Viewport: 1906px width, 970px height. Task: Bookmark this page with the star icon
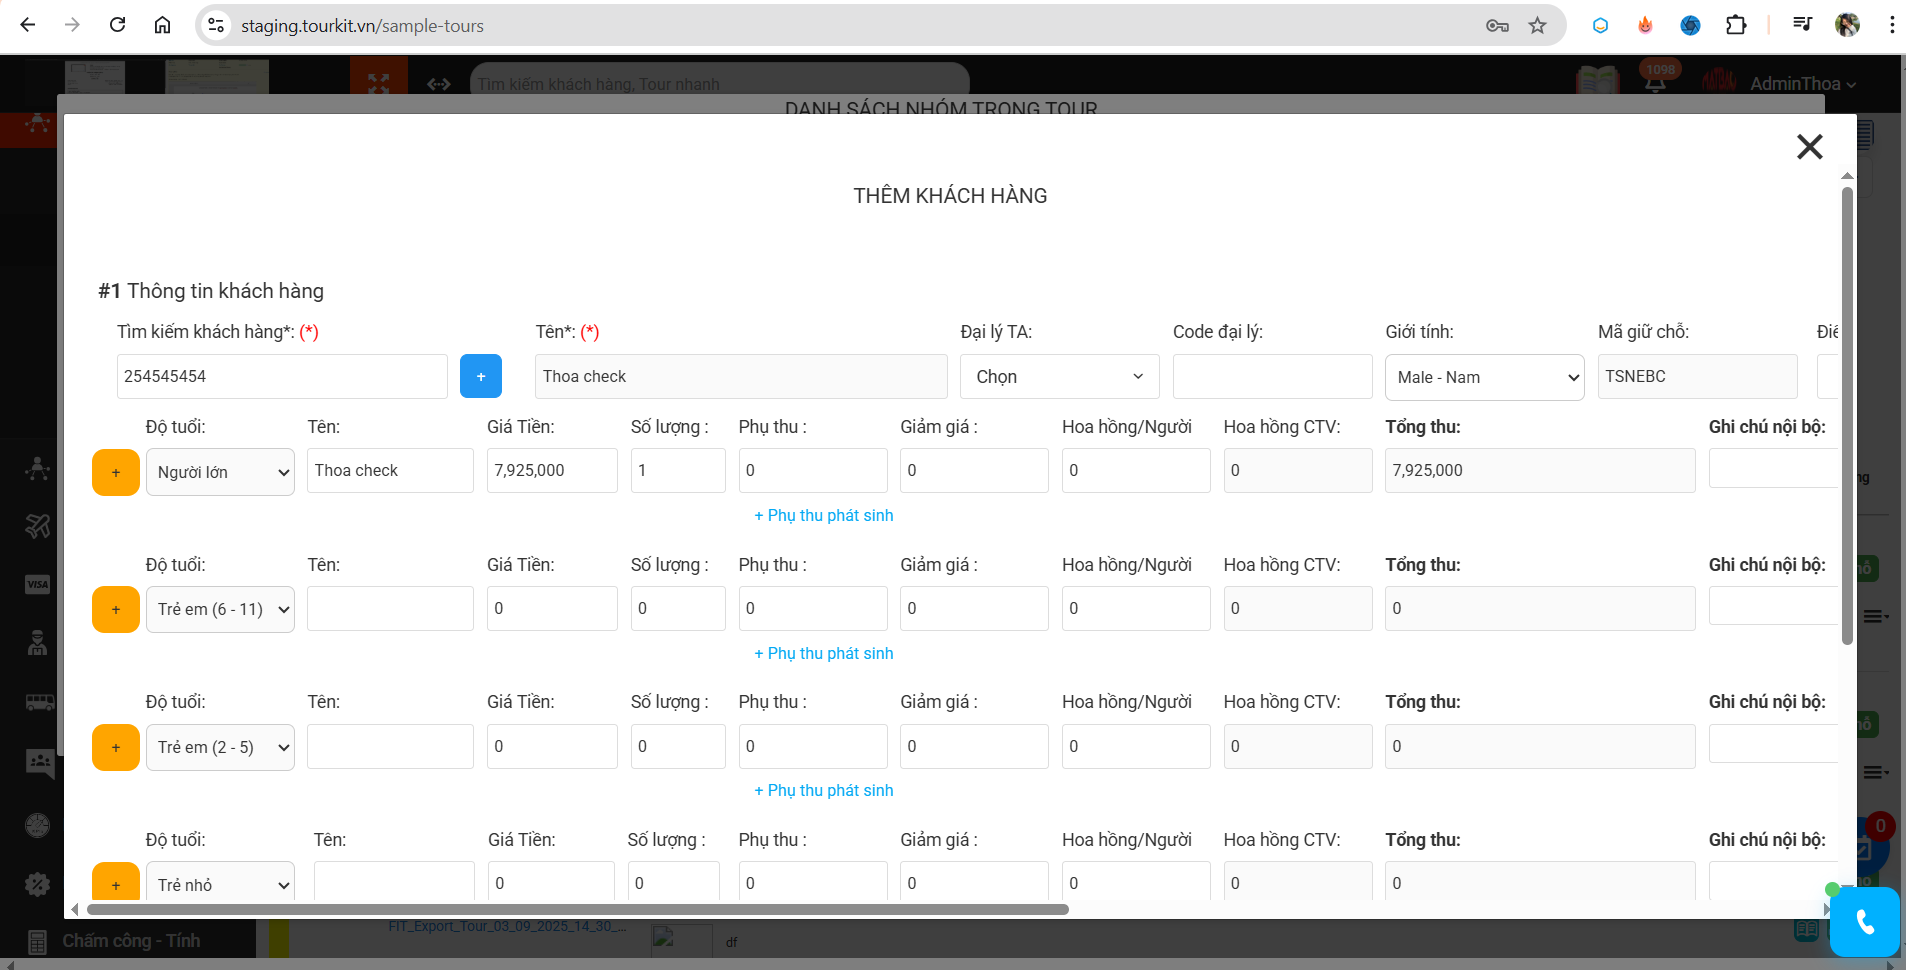click(x=1537, y=25)
